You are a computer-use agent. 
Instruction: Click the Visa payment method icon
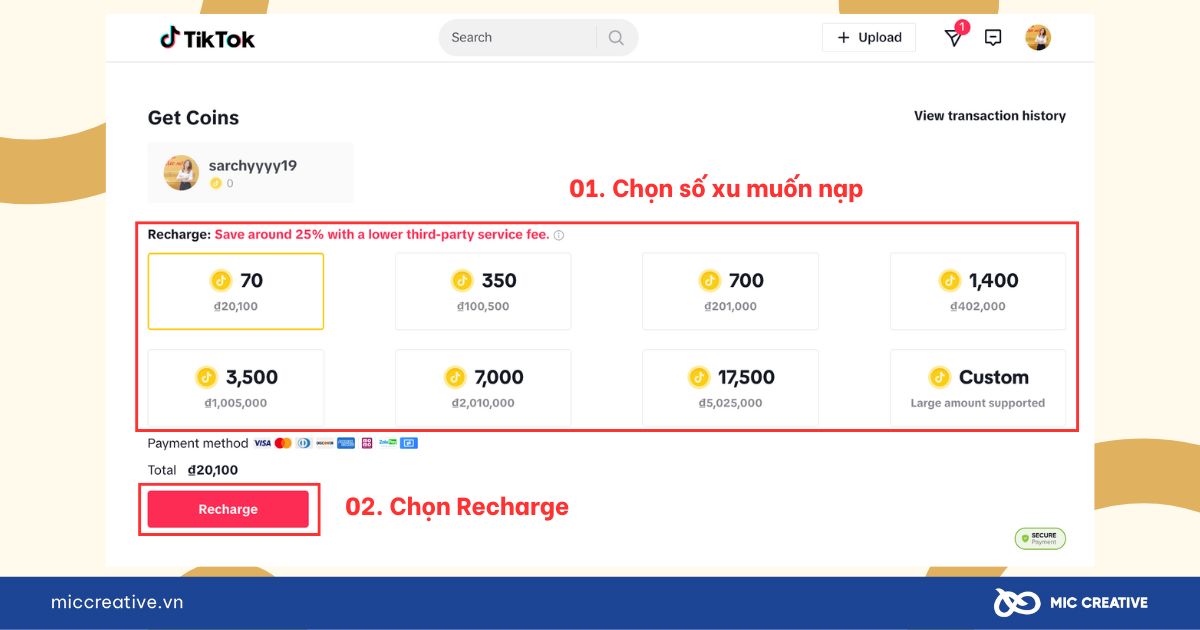262,443
